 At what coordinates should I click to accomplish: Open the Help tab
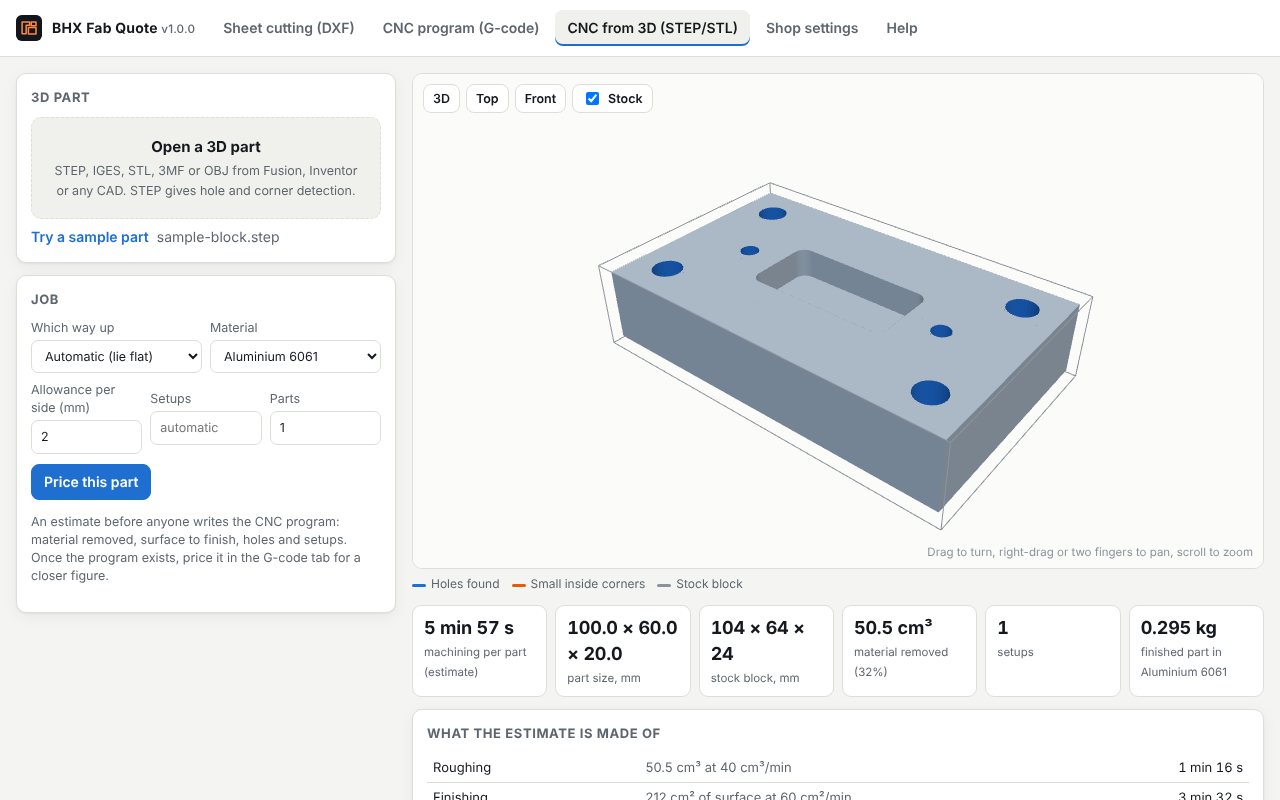point(902,28)
